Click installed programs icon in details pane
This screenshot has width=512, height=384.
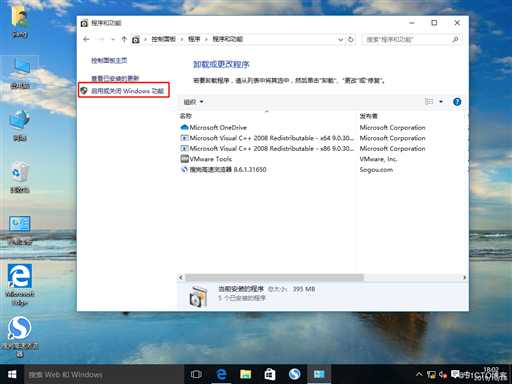click(198, 296)
